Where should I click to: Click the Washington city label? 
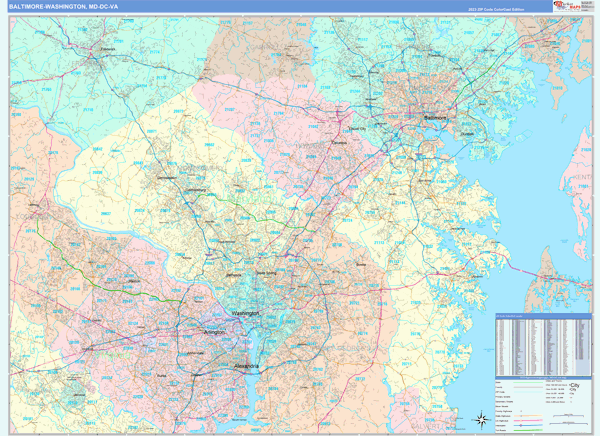tap(245, 313)
